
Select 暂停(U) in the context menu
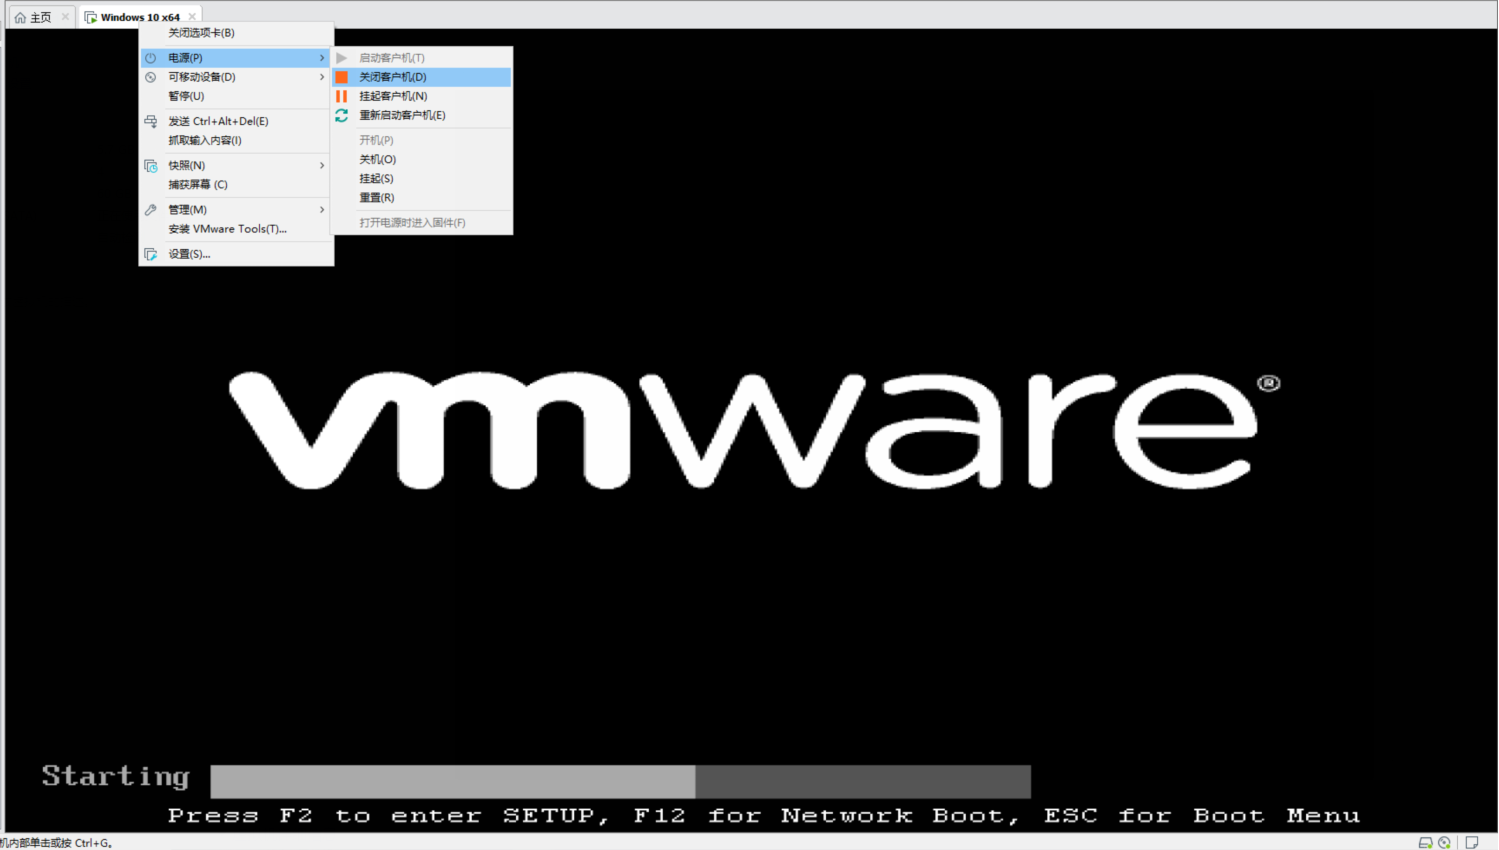tap(236, 96)
